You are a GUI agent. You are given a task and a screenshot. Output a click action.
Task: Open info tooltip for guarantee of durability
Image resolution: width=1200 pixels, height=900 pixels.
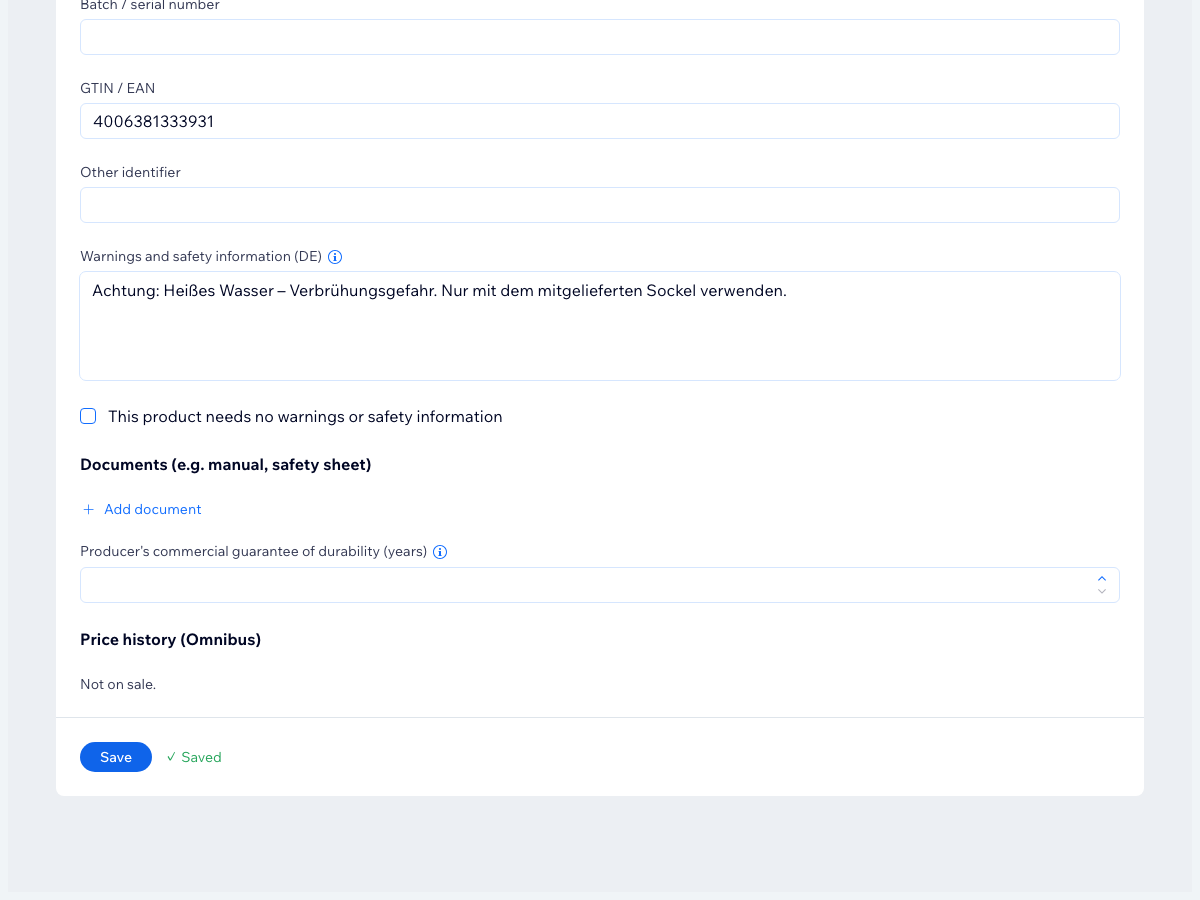point(440,552)
